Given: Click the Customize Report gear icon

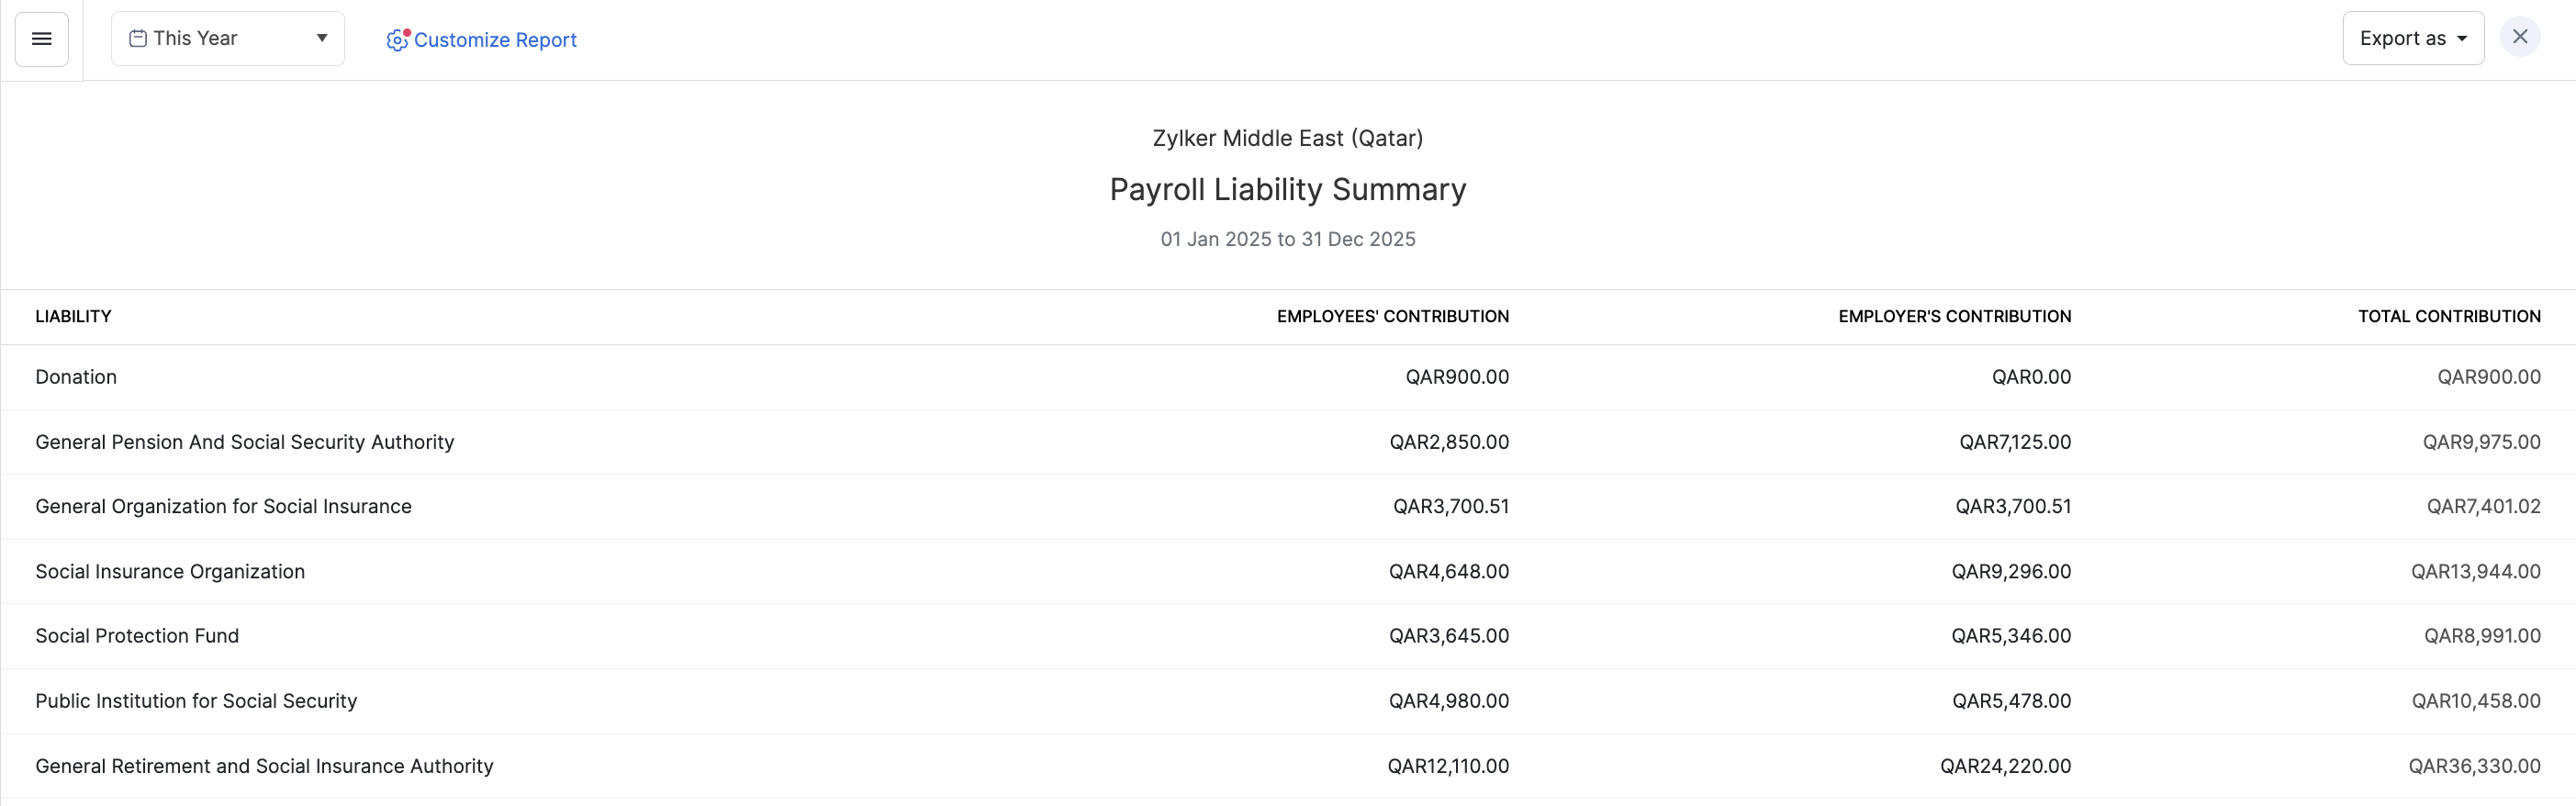Looking at the screenshot, I should [x=397, y=40].
